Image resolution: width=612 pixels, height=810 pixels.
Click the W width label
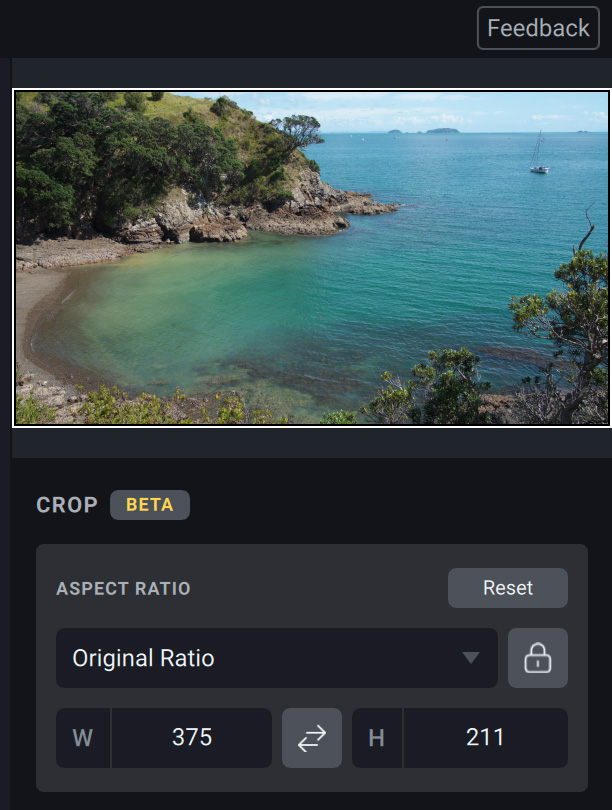[83, 738]
